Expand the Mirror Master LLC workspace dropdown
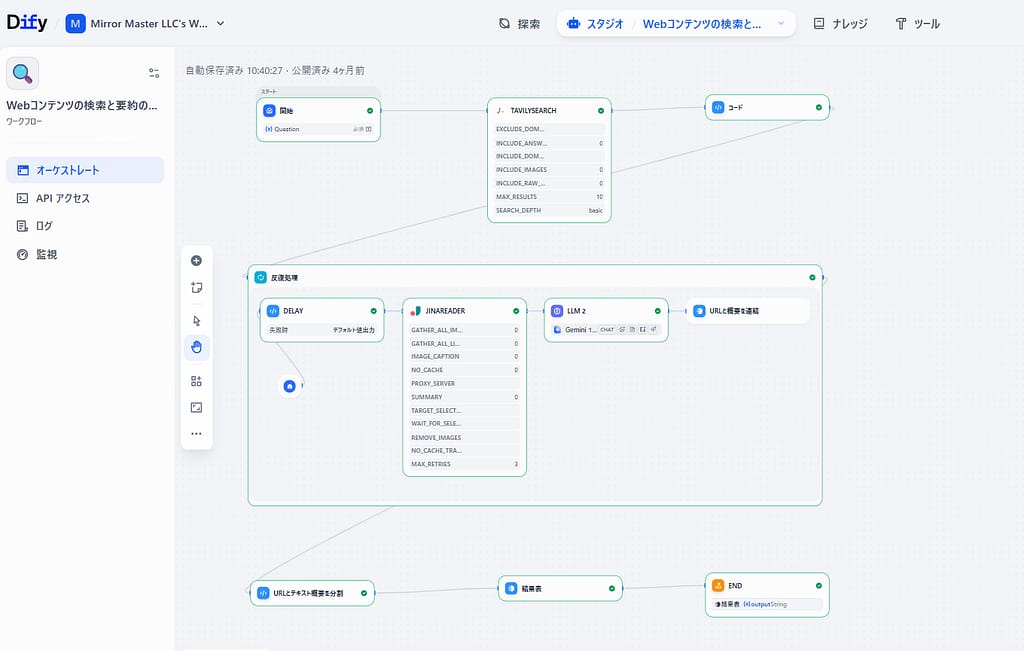1024x651 pixels. click(x=220, y=24)
